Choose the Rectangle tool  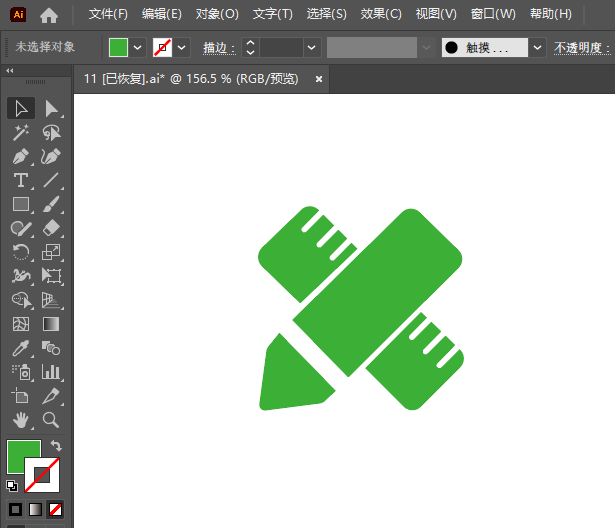click(x=20, y=204)
